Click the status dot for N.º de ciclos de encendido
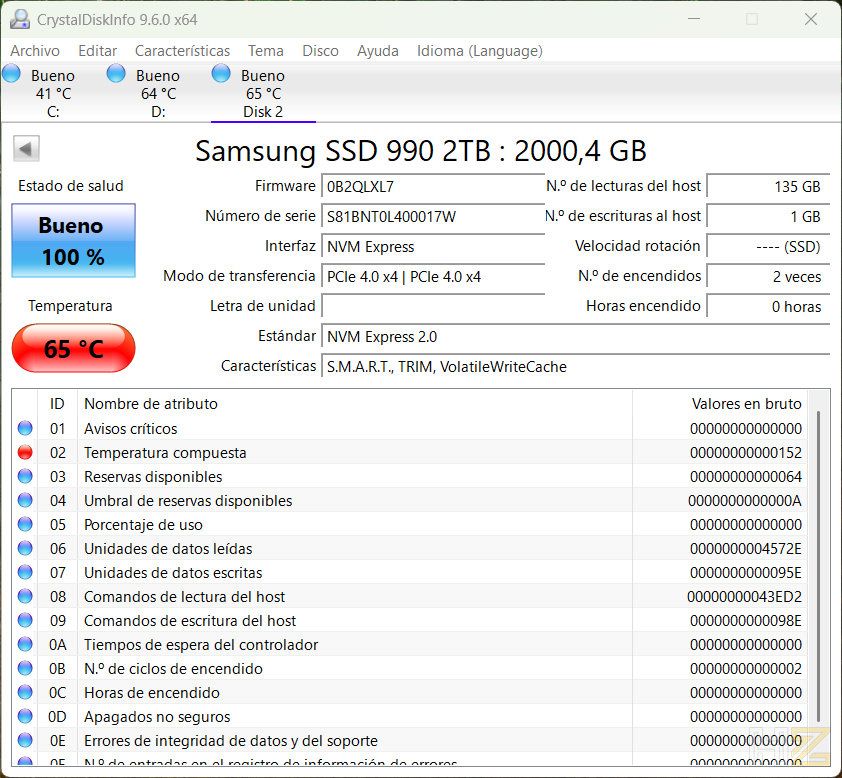This screenshot has width=842, height=778. (25, 668)
